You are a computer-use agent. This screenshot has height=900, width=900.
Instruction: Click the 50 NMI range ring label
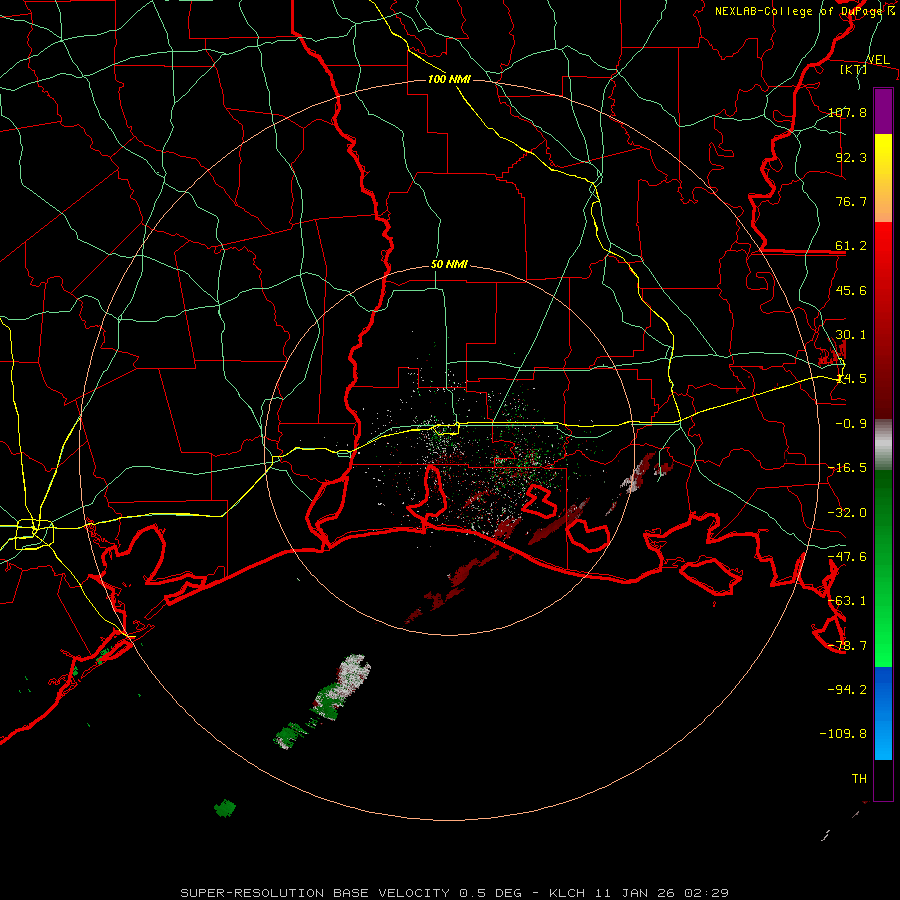click(x=449, y=265)
